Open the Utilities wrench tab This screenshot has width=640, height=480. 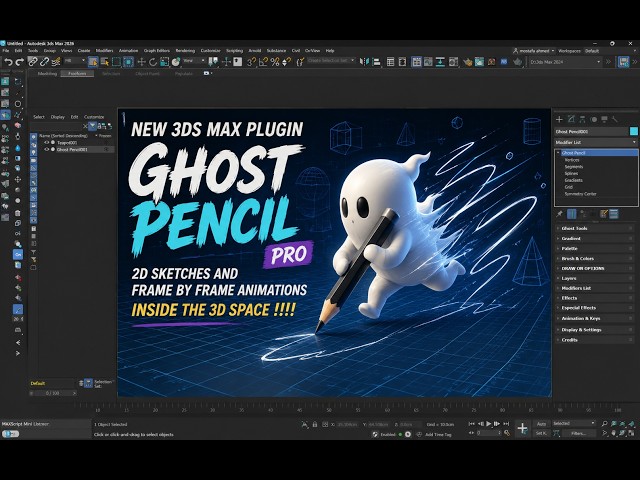click(x=615, y=119)
